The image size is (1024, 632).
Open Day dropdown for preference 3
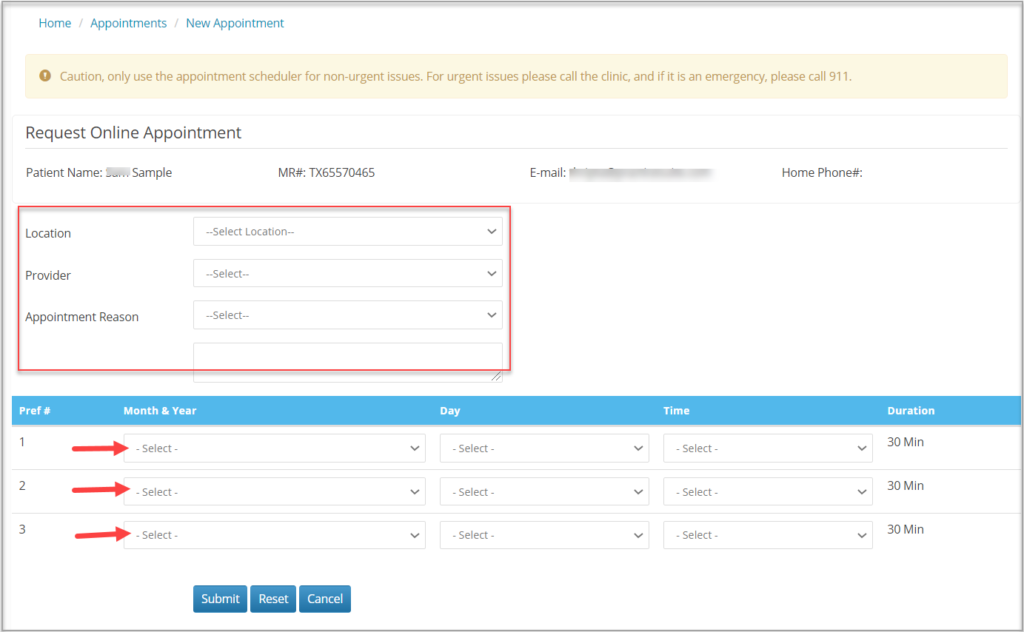tap(544, 535)
